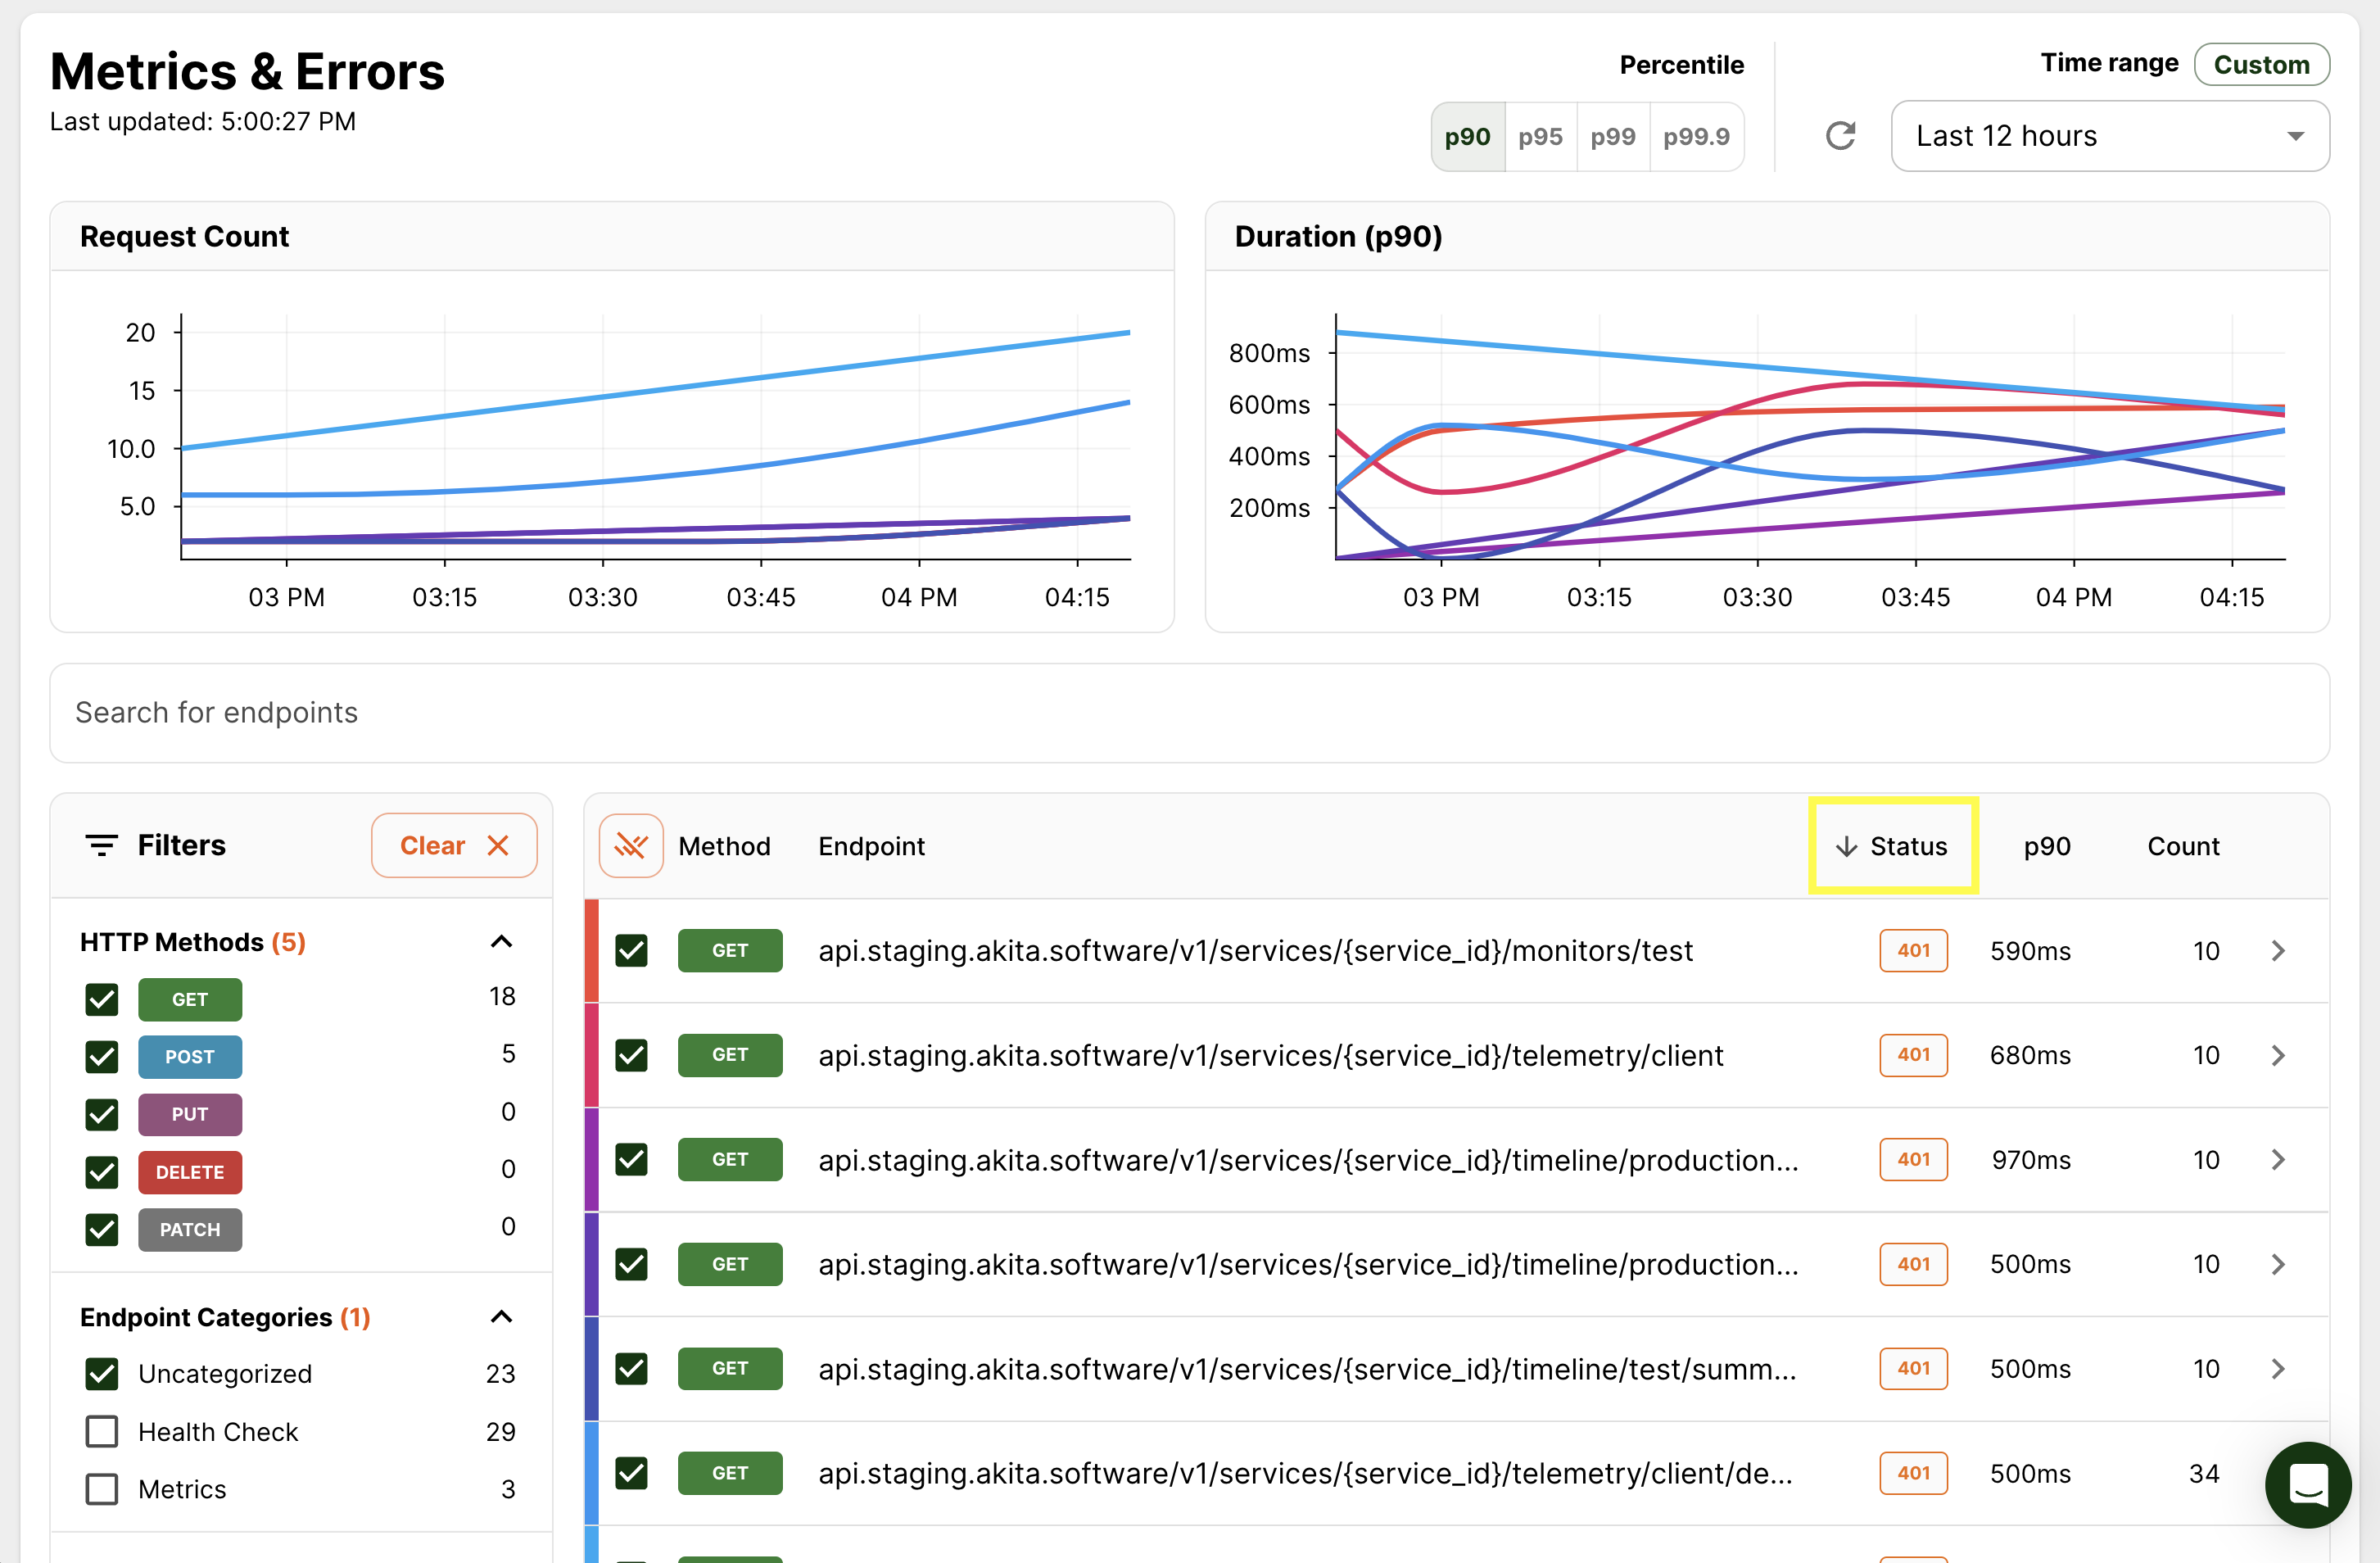
Task: Focus the Search for endpoints field
Action: (1189, 713)
